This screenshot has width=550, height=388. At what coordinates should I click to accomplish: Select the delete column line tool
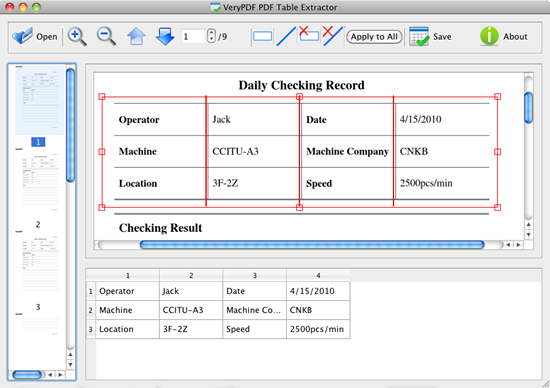point(333,36)
